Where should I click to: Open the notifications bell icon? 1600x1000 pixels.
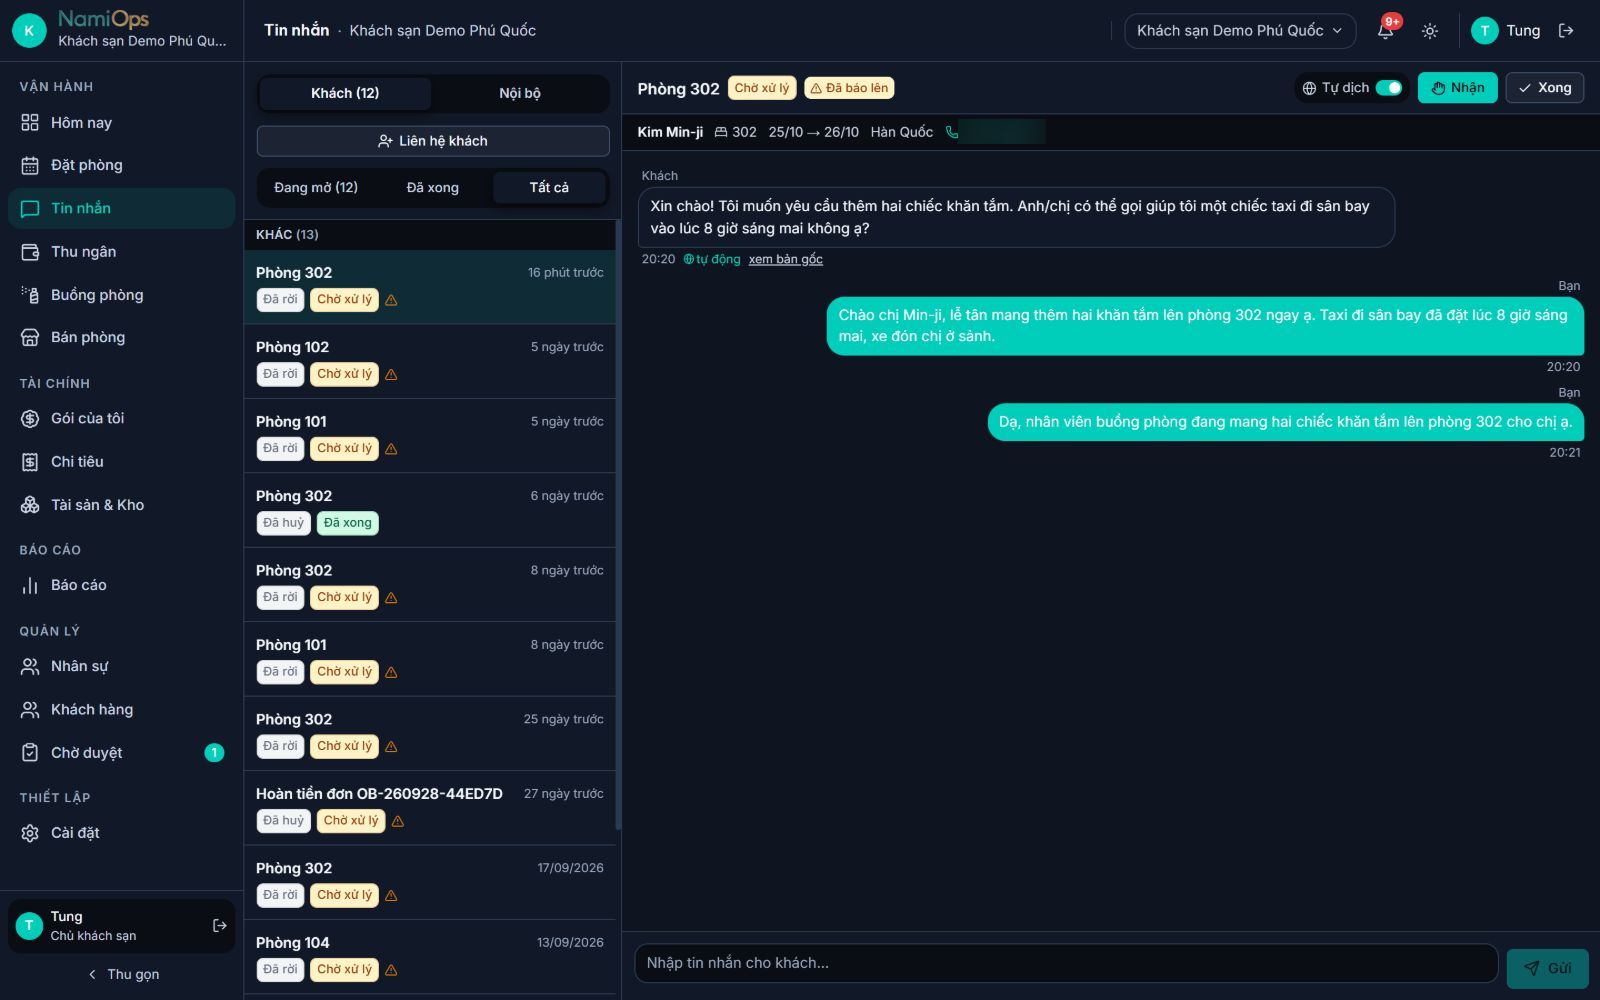tap(1385, 31)
